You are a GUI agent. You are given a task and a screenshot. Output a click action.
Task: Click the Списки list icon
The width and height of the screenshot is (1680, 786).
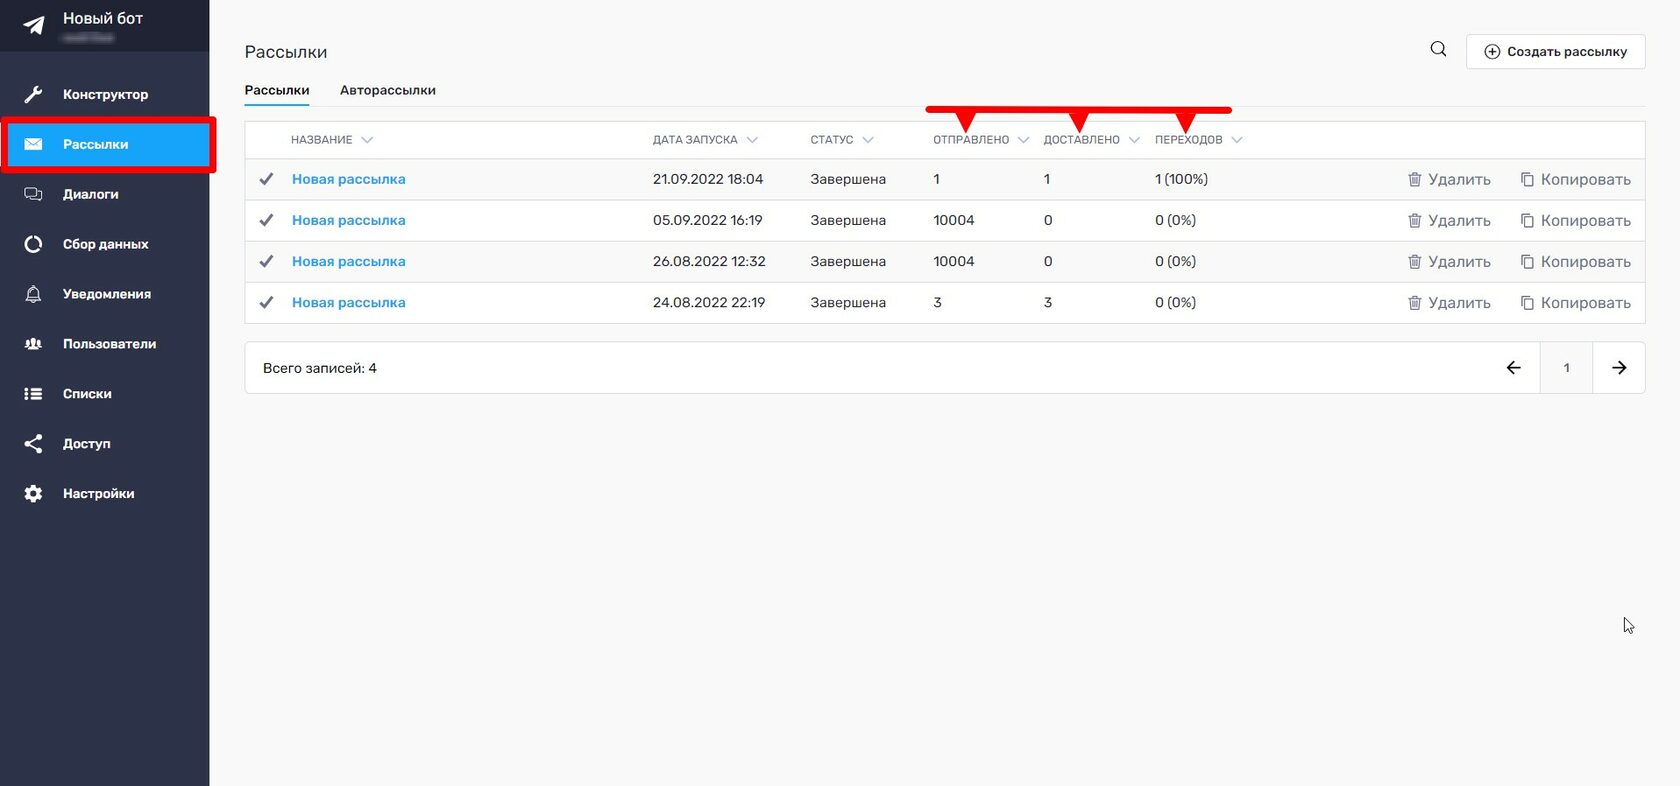coord(33,394)
